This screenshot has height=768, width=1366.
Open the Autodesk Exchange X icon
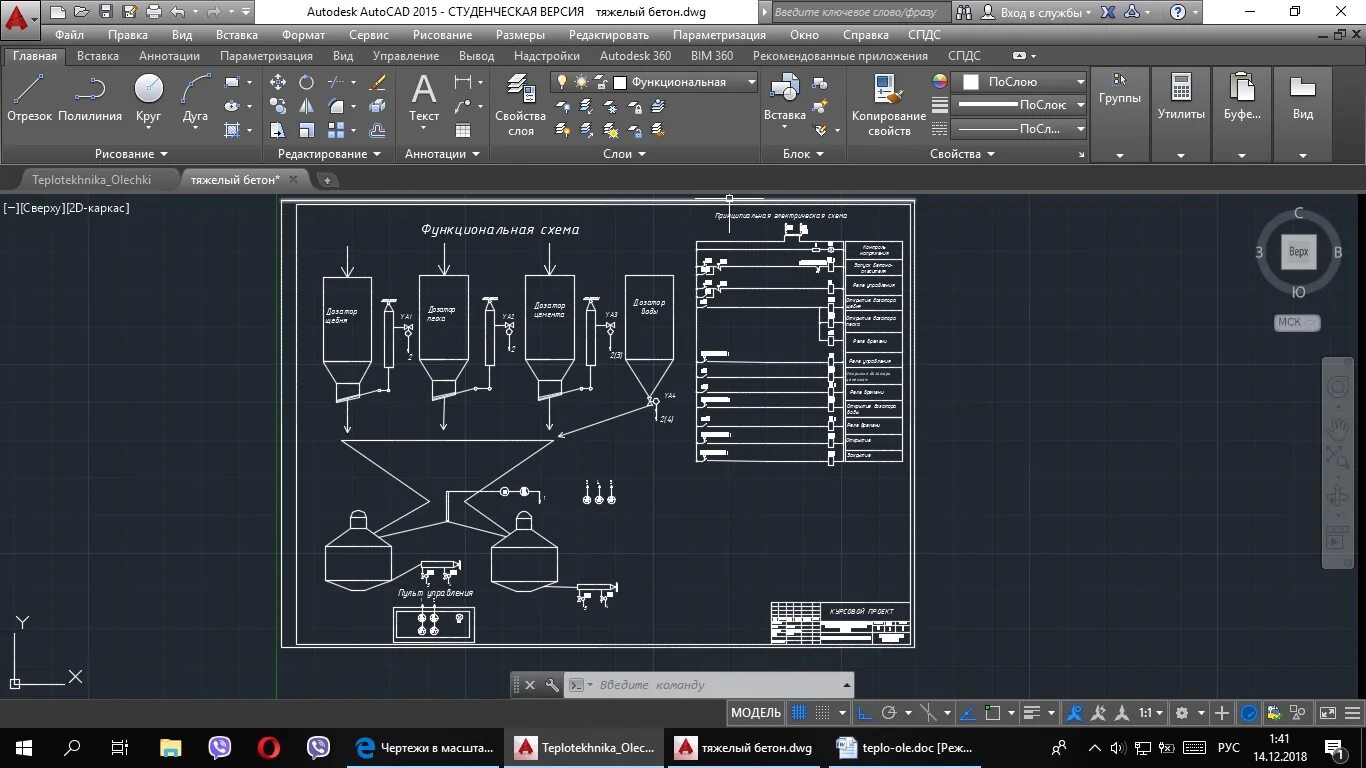(x=1108, y=12)
